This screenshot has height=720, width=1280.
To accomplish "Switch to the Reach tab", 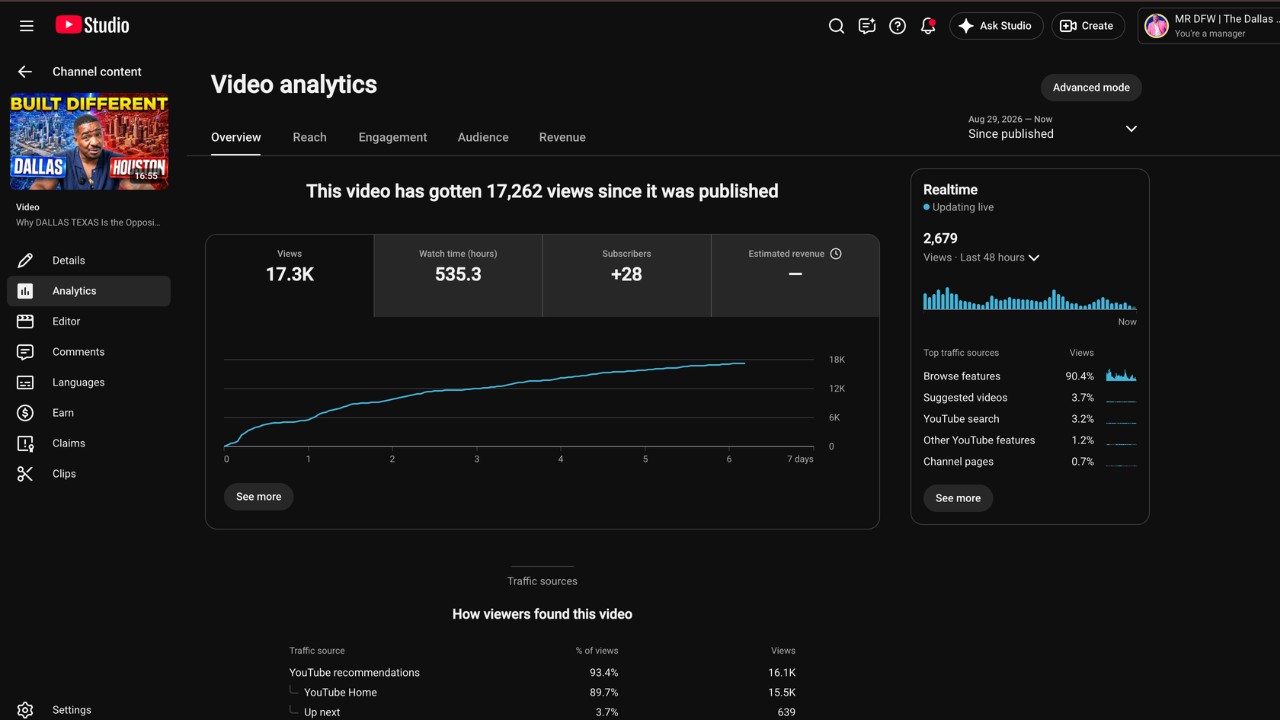I will 310,137.
